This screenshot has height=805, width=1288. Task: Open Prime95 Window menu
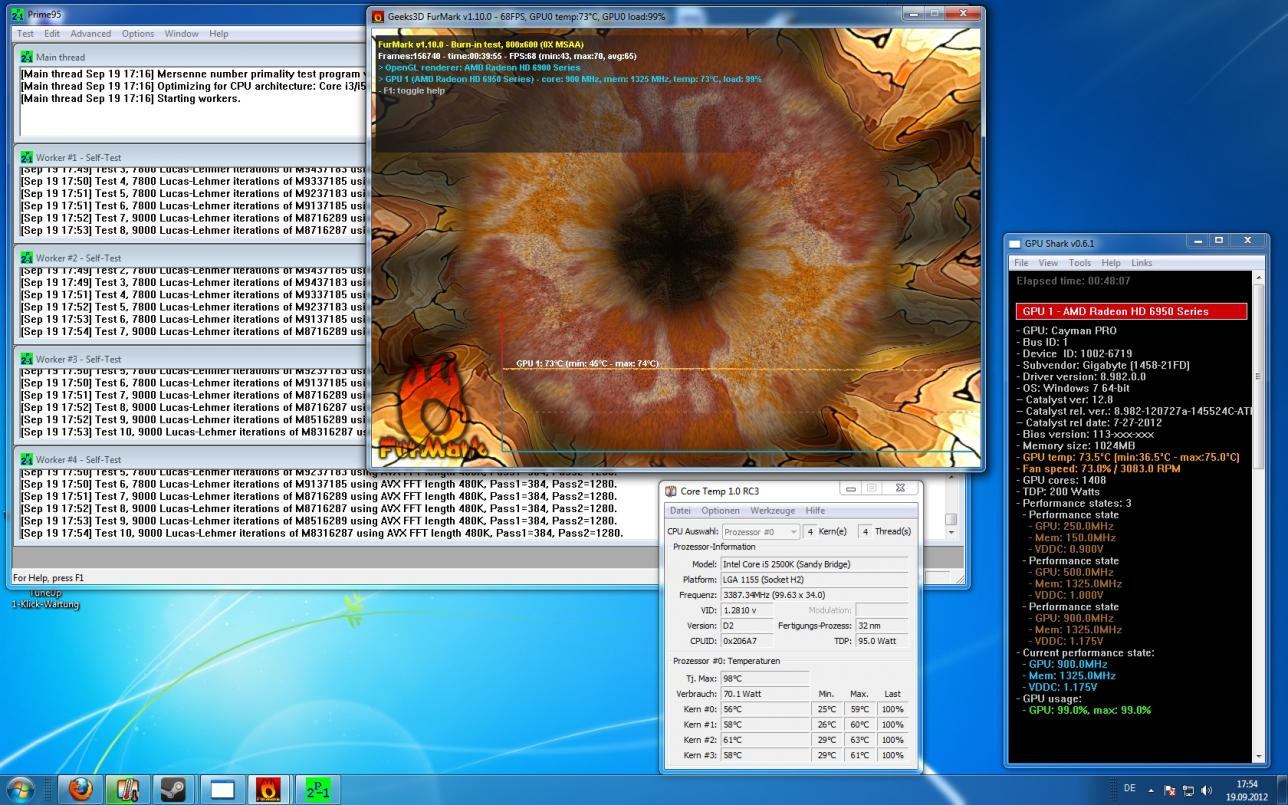point(182,33)
